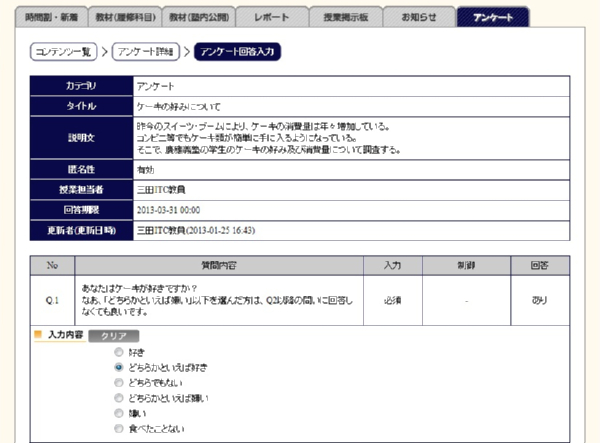Viewport: 600px width, 443px height.
Task: Select the どちらかといえば好き radio option
Action: point(120,367)
